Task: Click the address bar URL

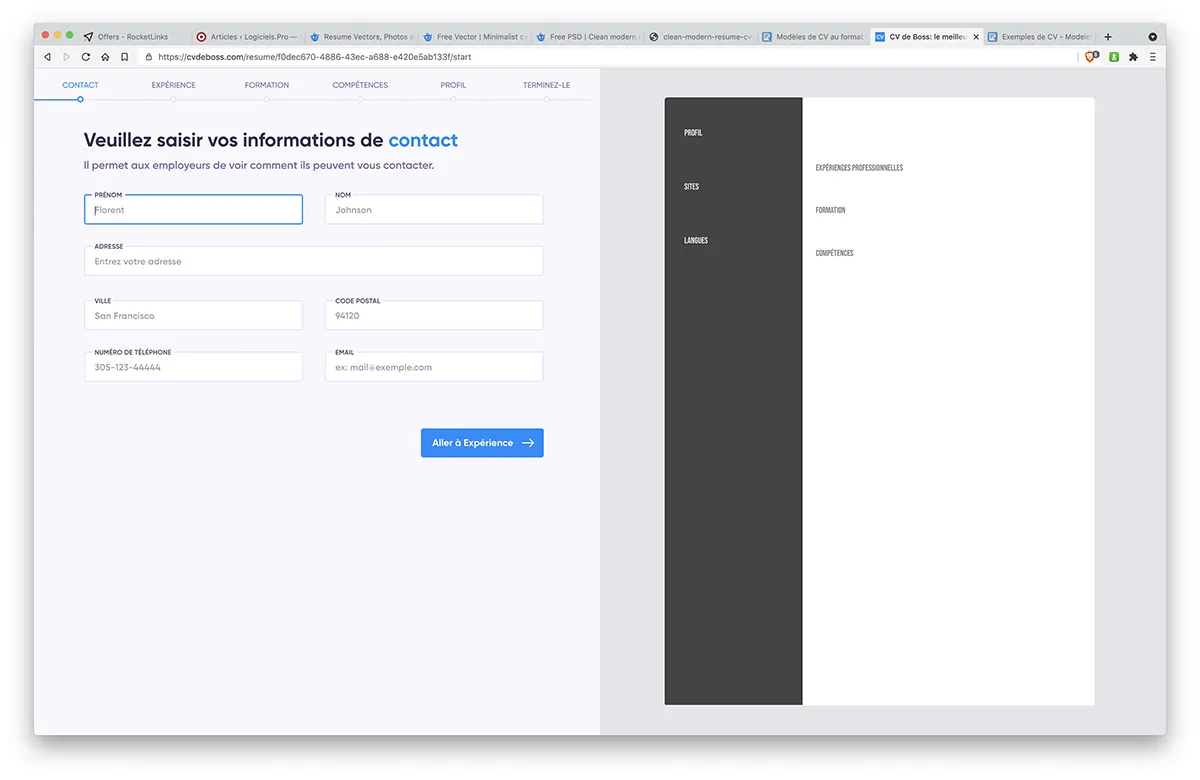Action: [314, 57]
